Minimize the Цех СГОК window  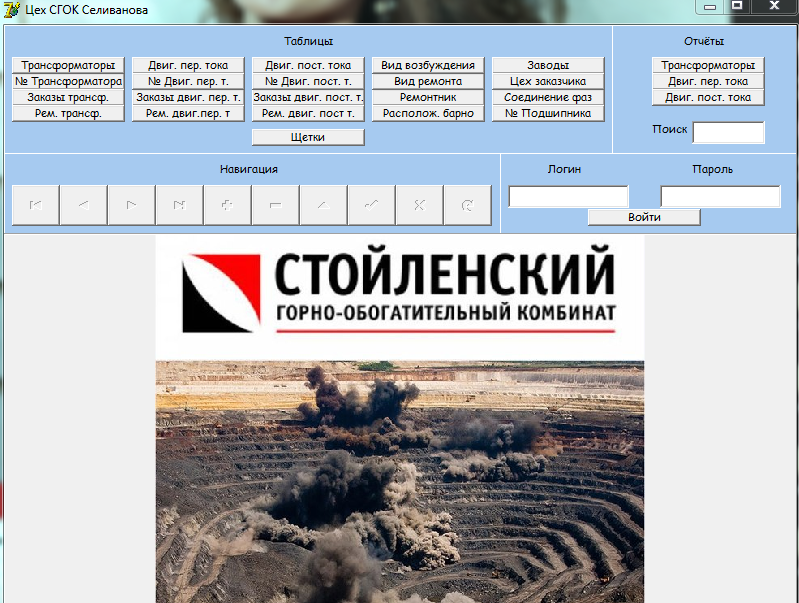click(710, 7)
